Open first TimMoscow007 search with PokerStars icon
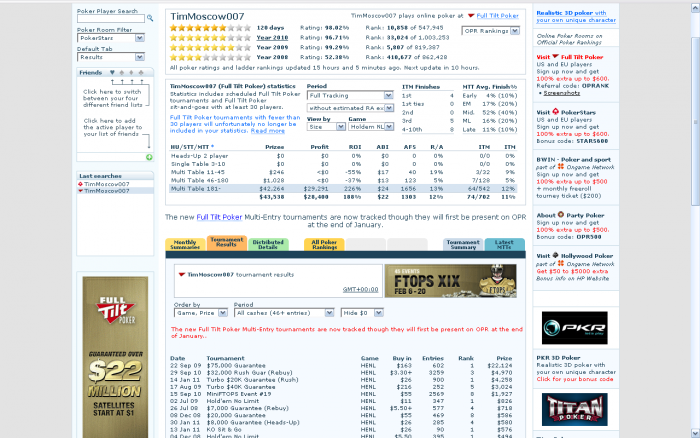Image resolution: width=700 pixels, height=438 pixels. point(104,184)
